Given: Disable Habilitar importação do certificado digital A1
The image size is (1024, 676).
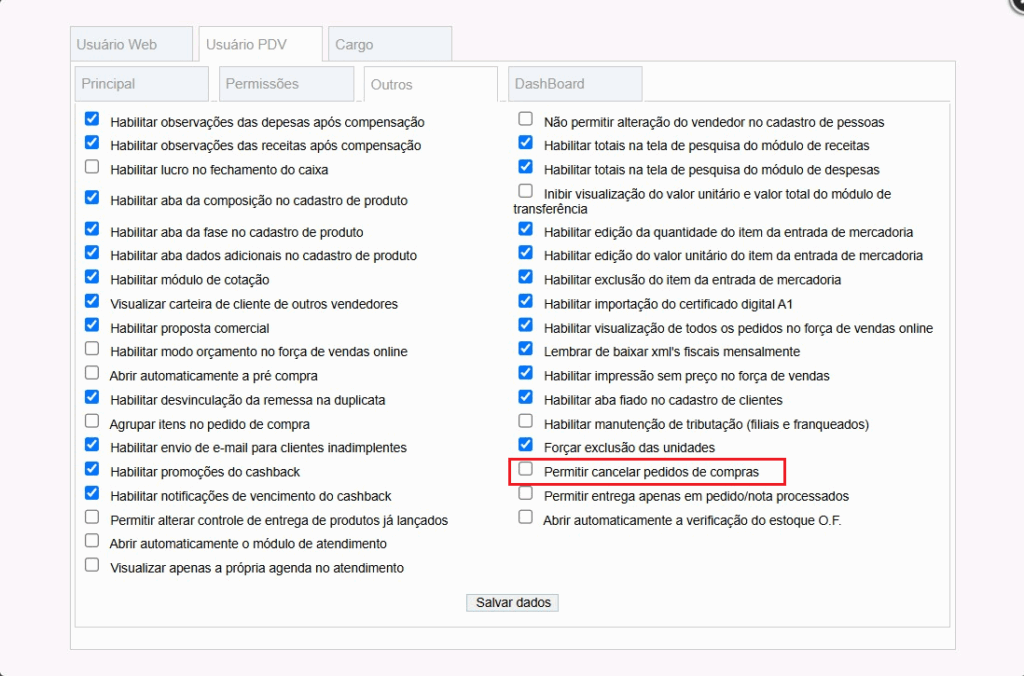Looking at the screenshot, I should pyautogui.click(x=526, y=300).
